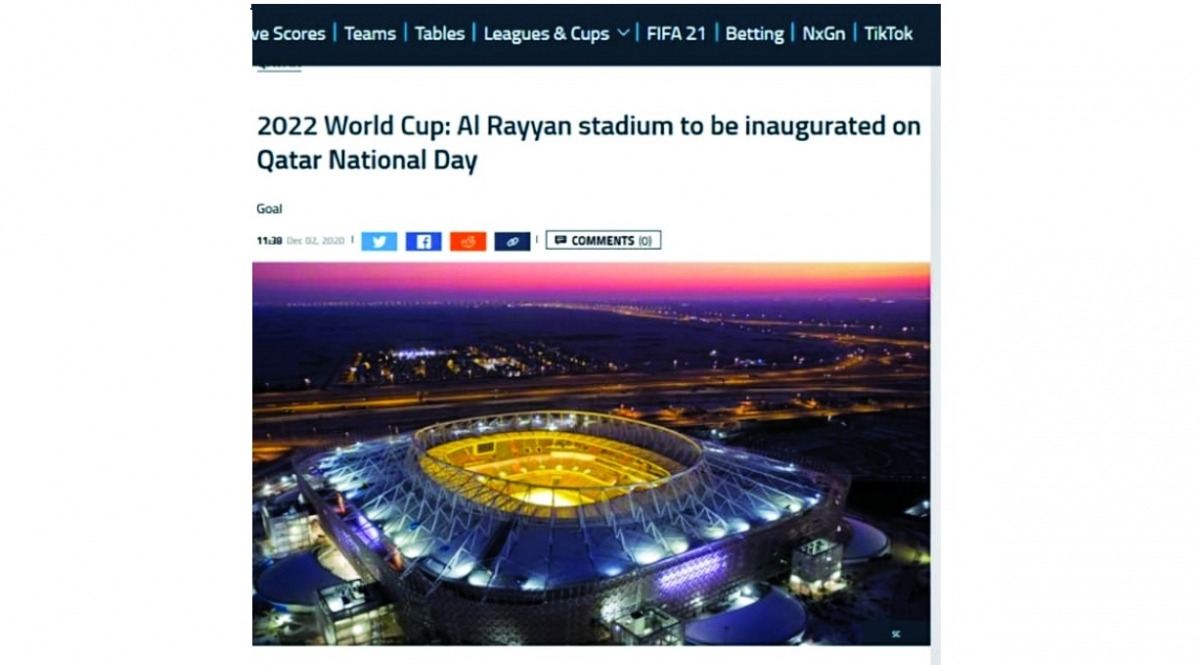Click the article headline about Al Rayyan stadium
This screenshot has width=1200, height=665.
[x=589, y=143]
